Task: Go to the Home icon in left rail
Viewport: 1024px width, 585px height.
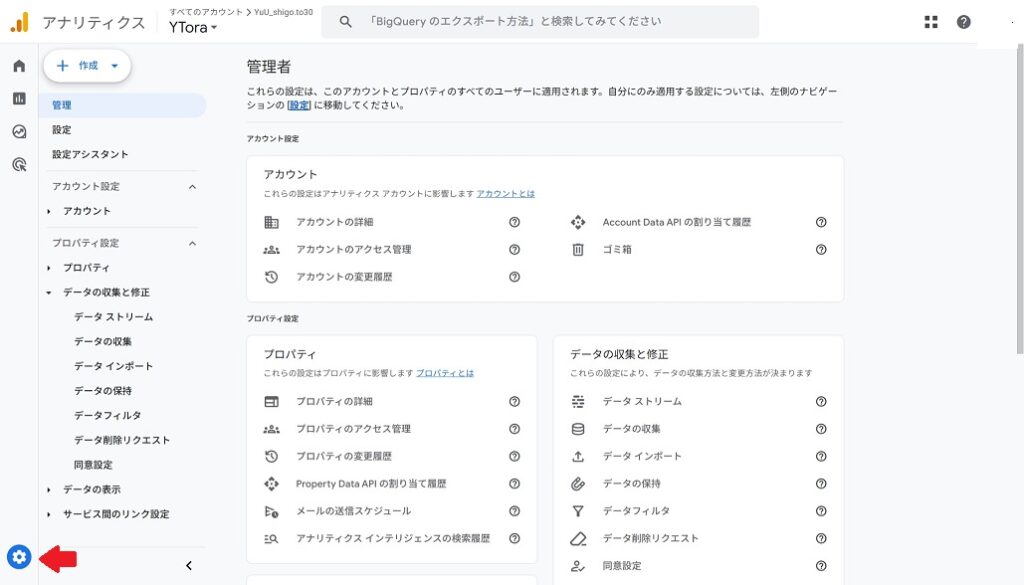Action: [x=19, y=66]
